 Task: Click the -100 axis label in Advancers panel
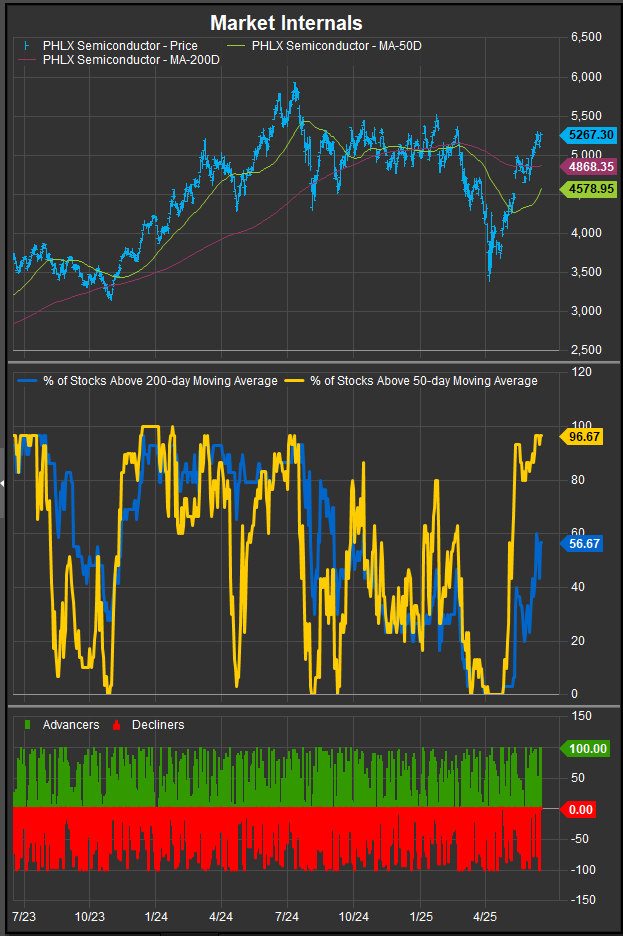pos(583,870)
